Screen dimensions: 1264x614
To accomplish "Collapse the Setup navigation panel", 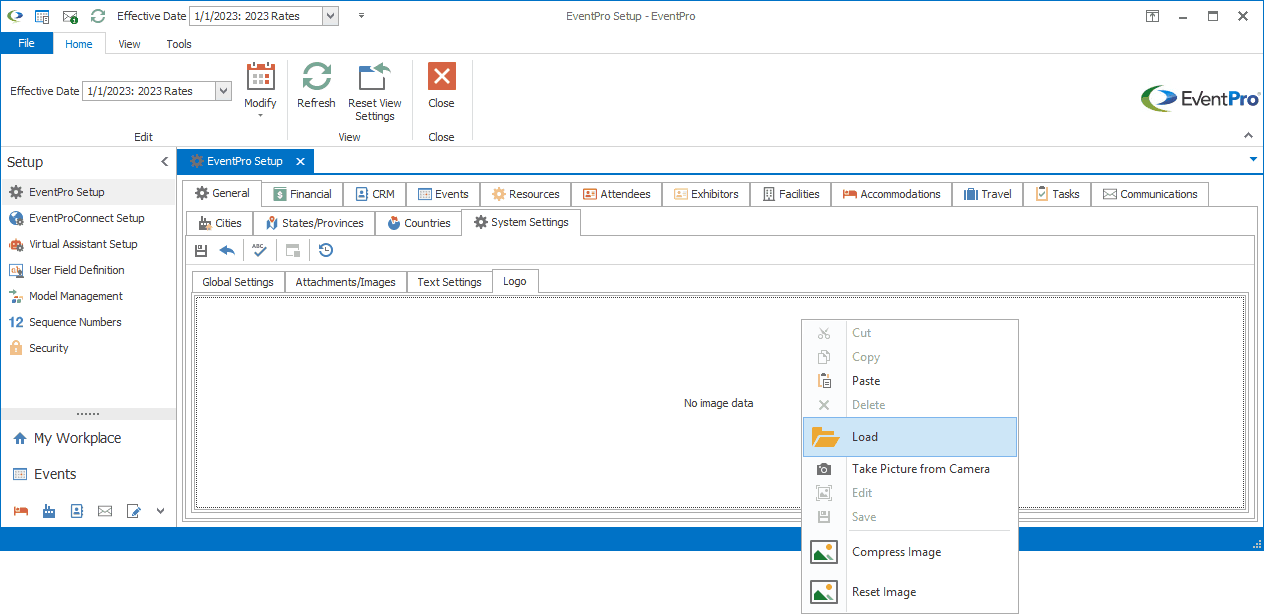I will coord(165,162).
